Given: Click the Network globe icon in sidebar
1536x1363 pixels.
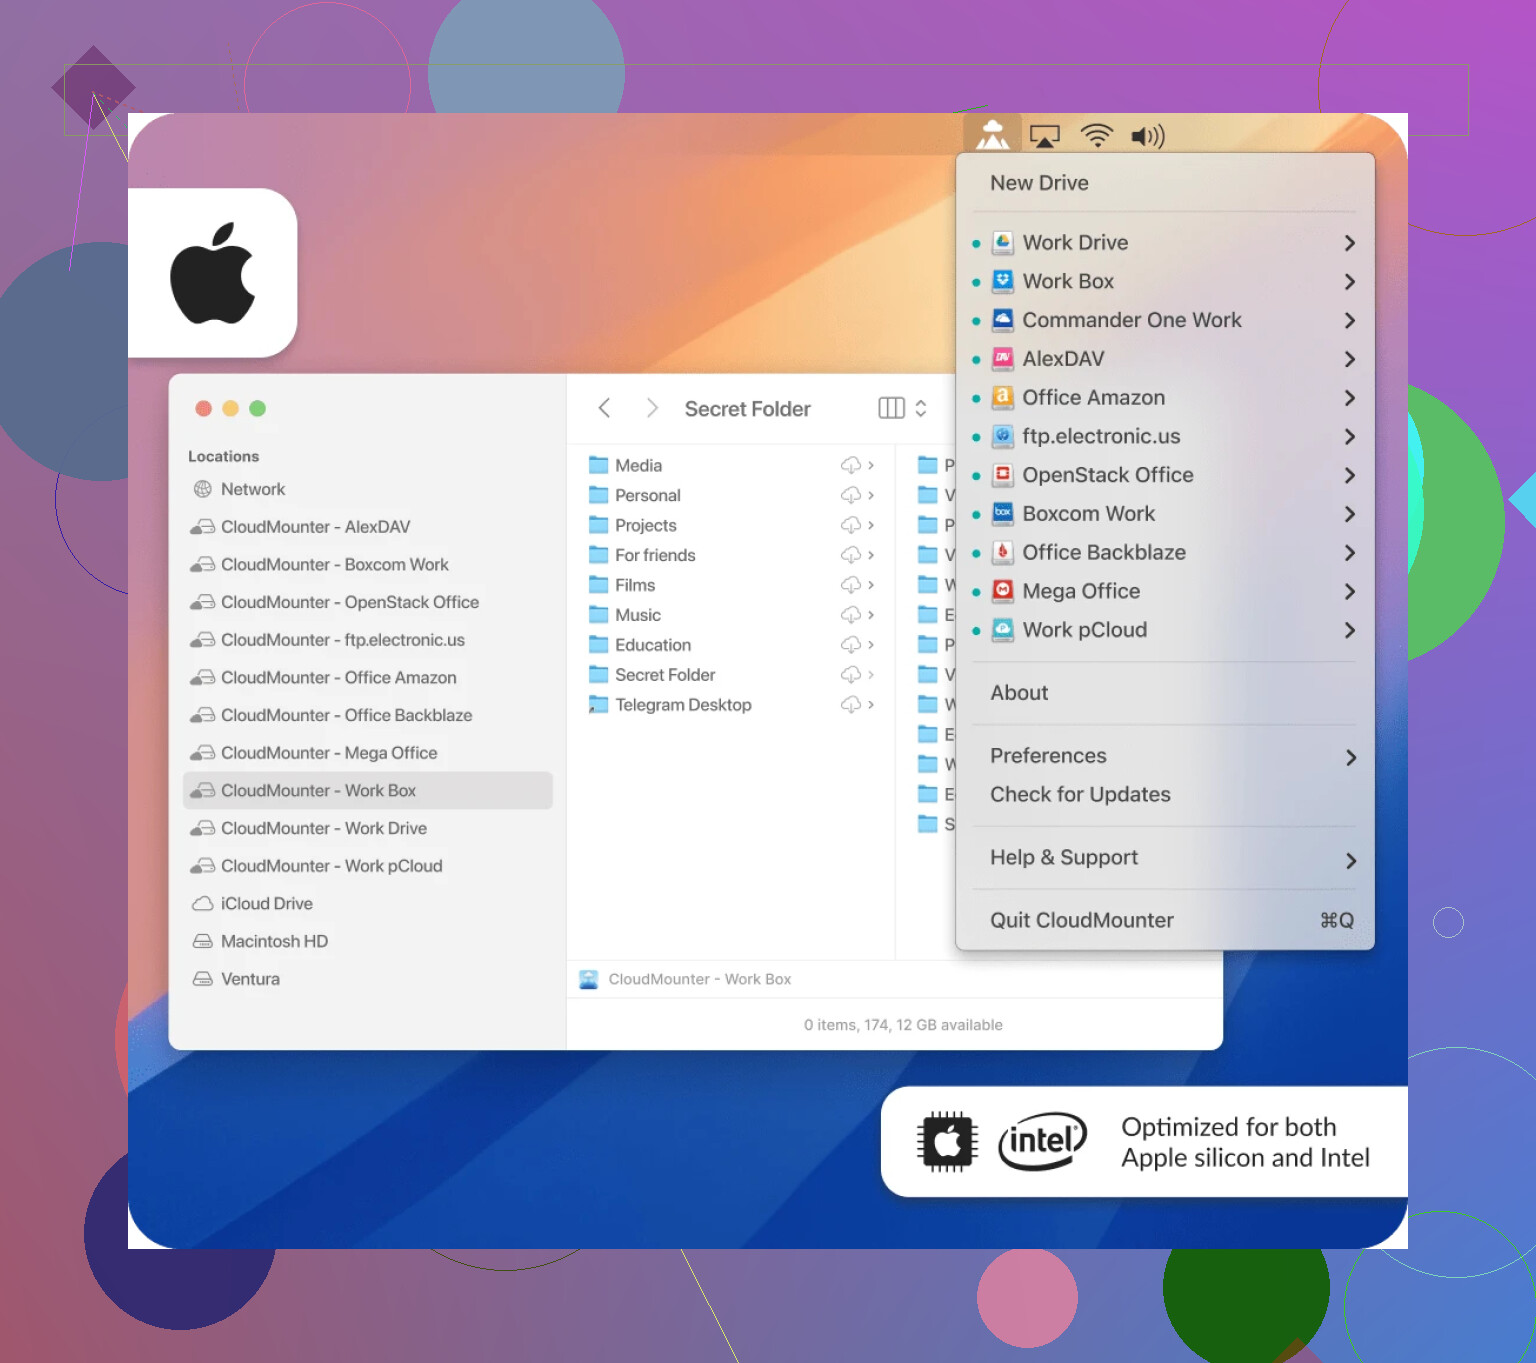Looking at the screenshot, I should click(202, 489).
